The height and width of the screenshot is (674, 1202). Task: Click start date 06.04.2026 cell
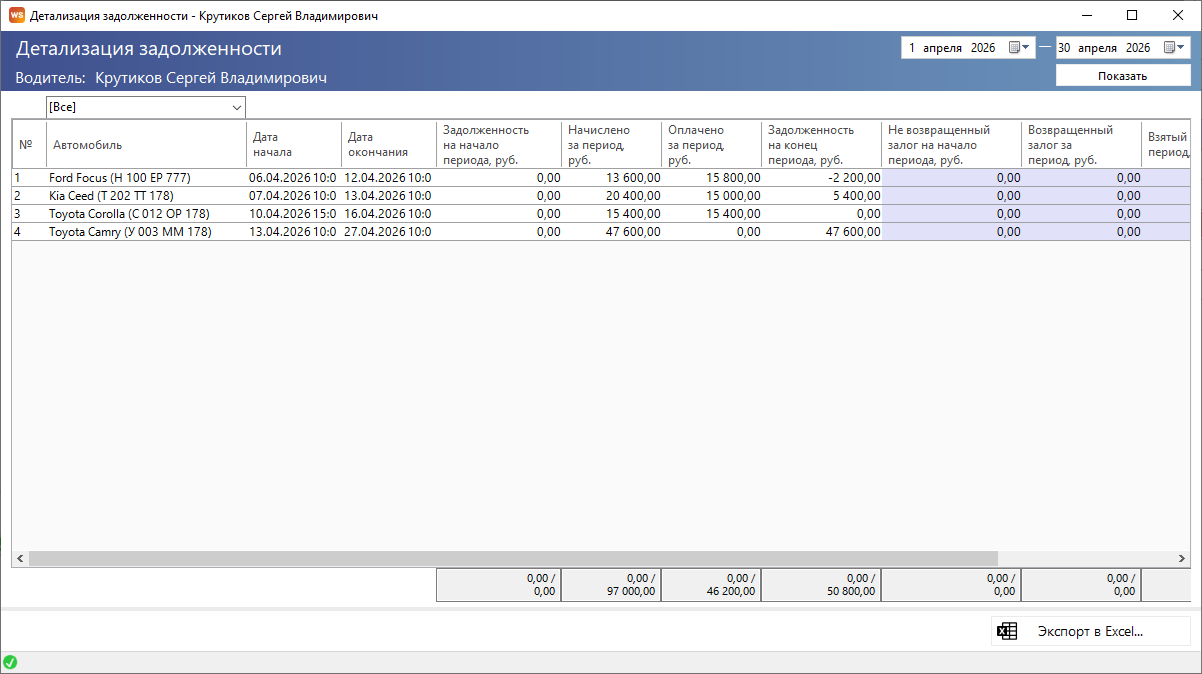[294, 177]
